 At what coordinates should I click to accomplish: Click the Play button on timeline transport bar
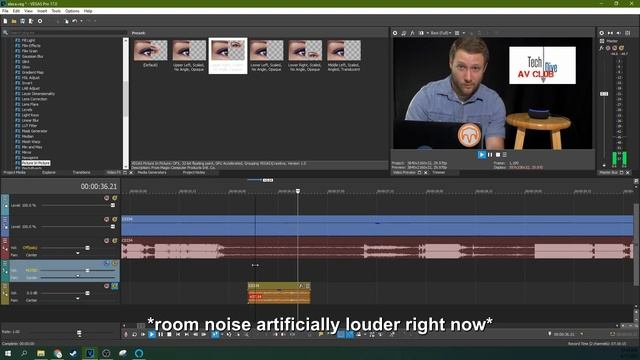point(152,334)
